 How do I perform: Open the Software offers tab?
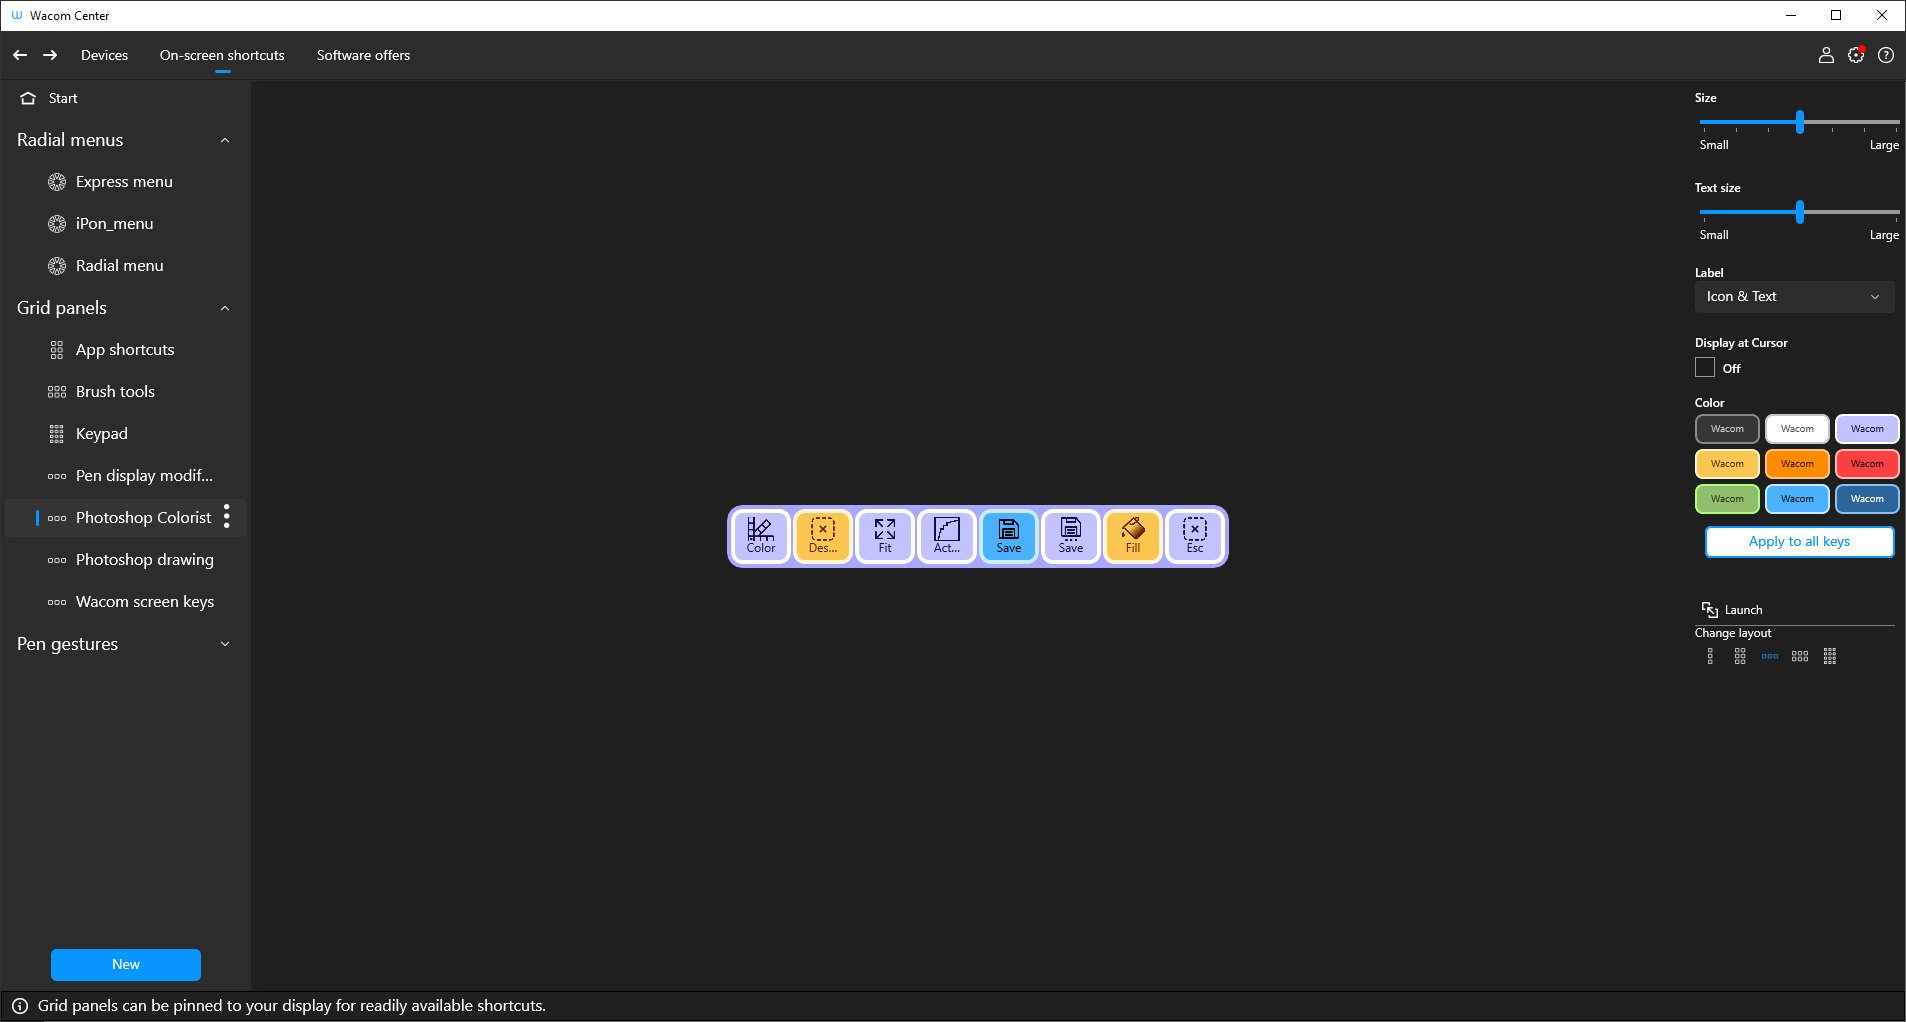click(x=363, y=55)
